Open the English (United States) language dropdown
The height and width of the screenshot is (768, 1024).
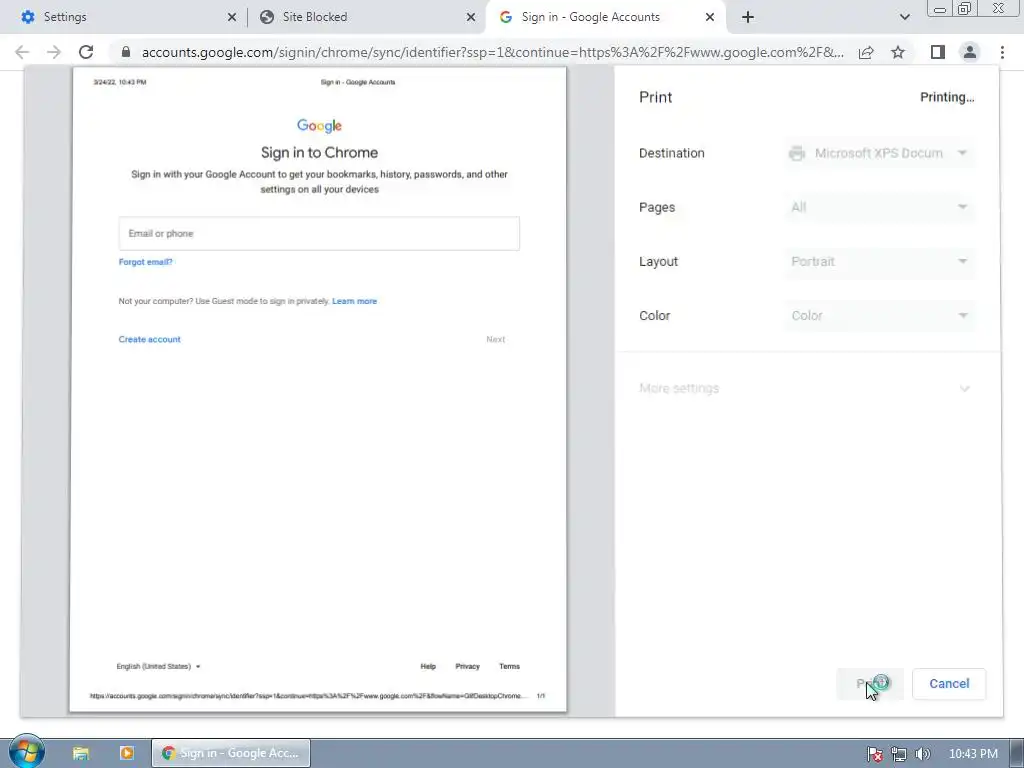(x=159, y=667)
